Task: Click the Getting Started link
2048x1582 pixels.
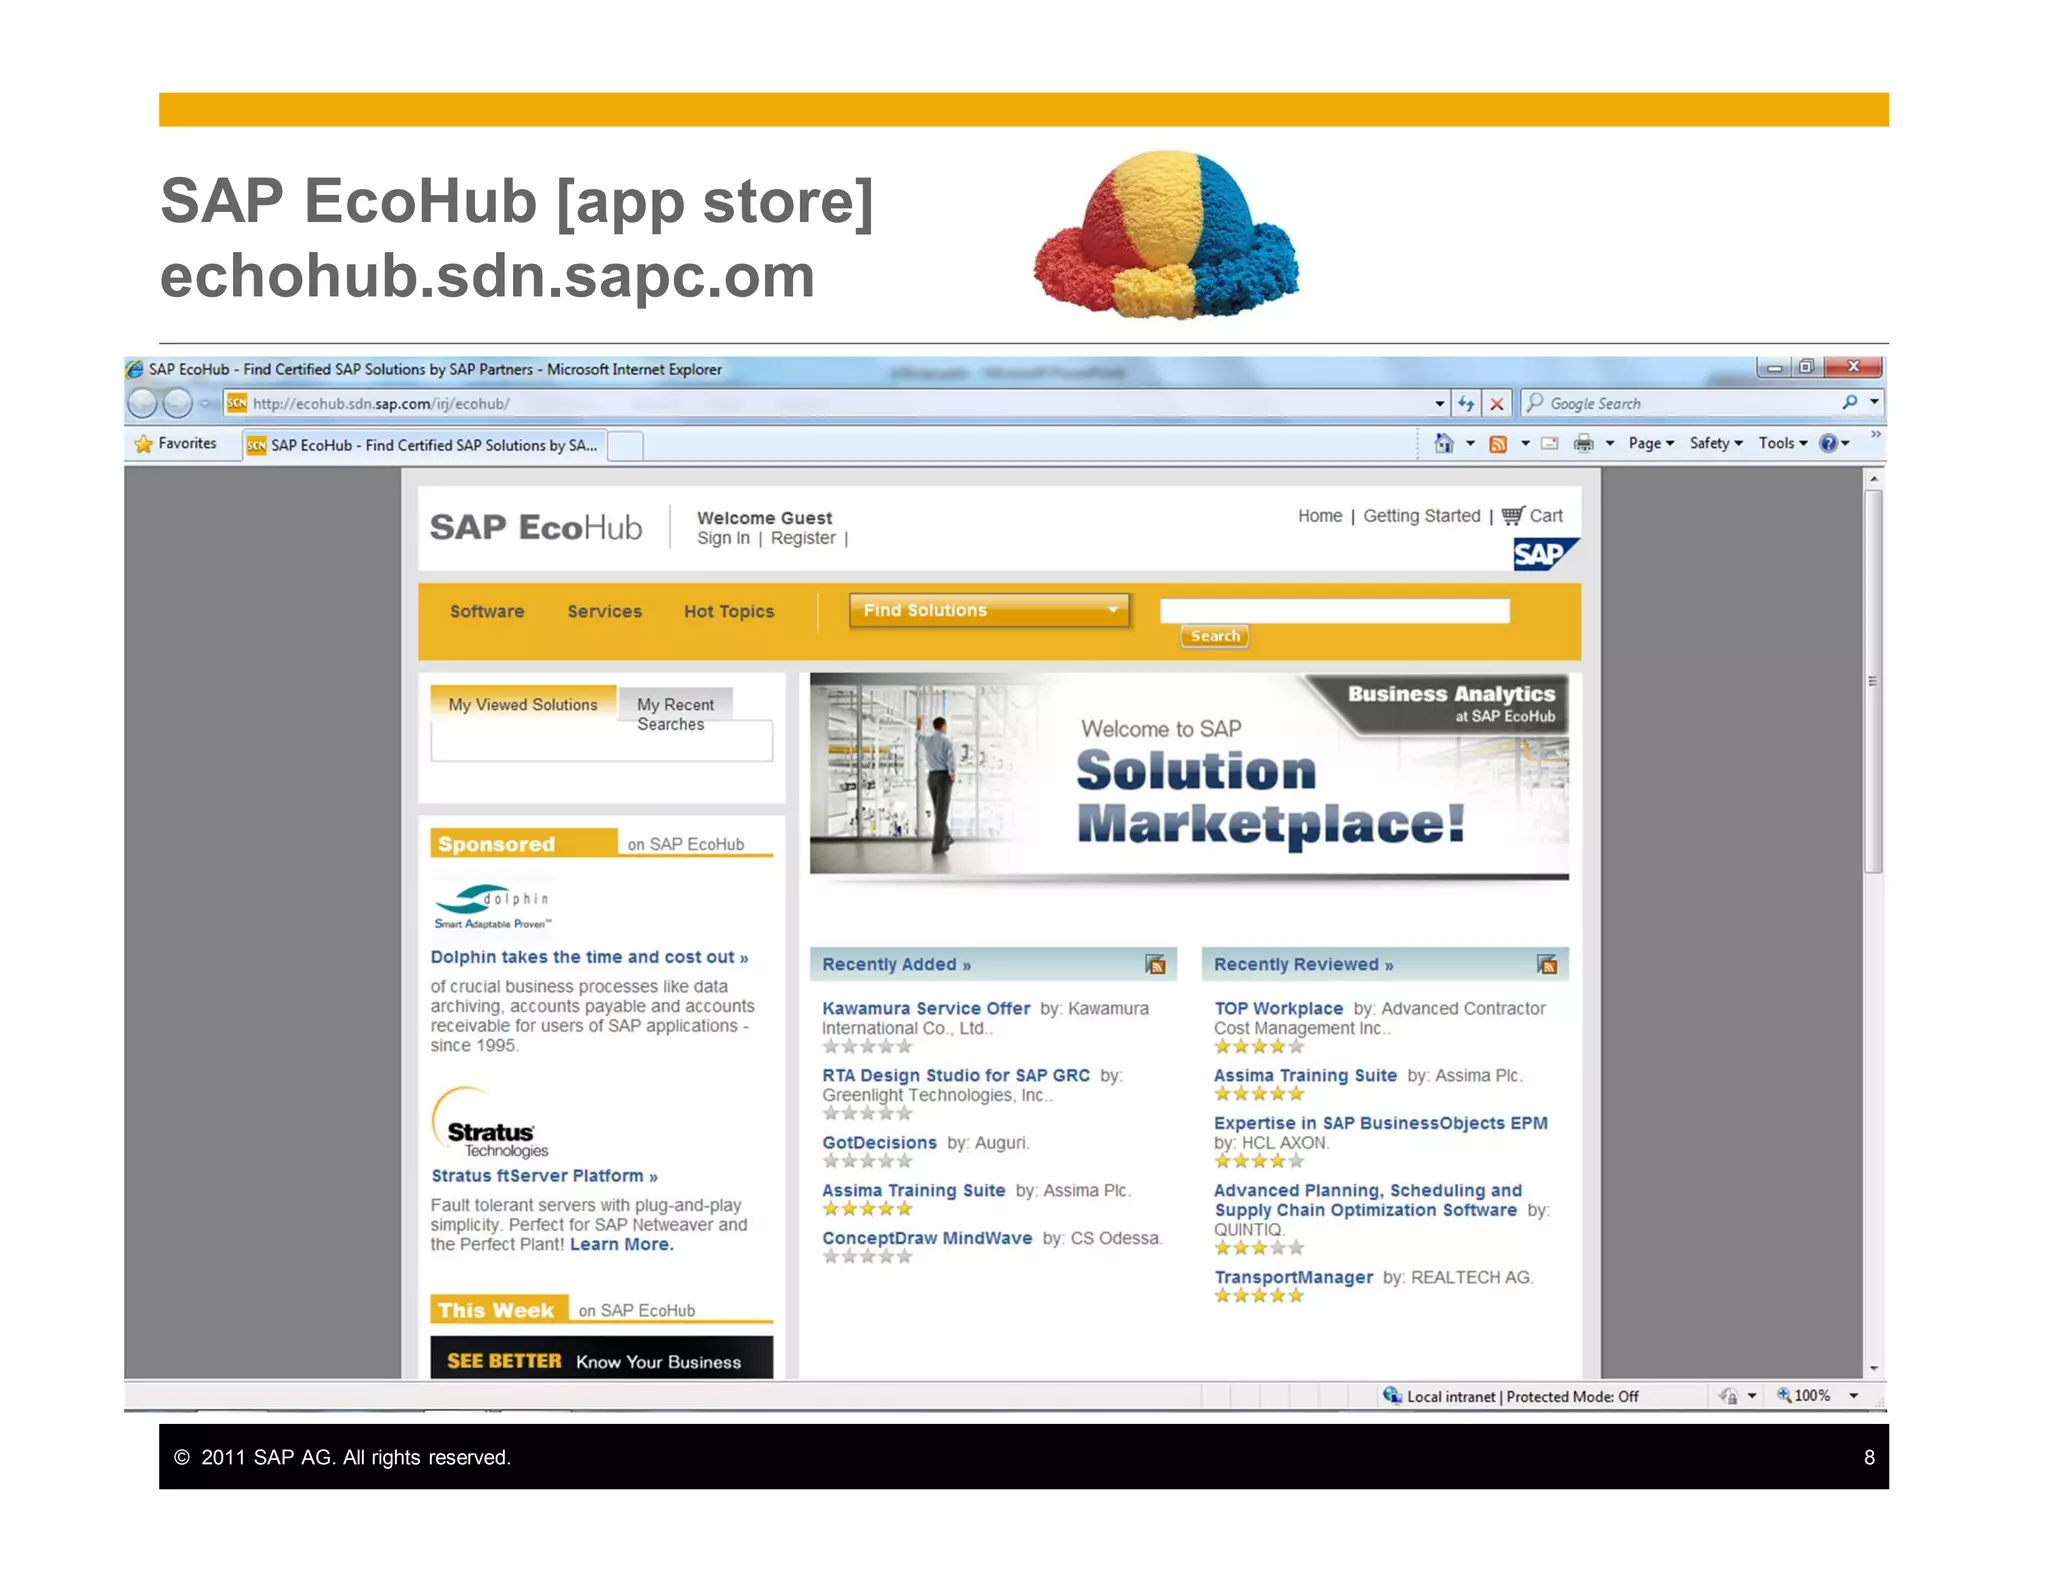Action: (1421, 515)
